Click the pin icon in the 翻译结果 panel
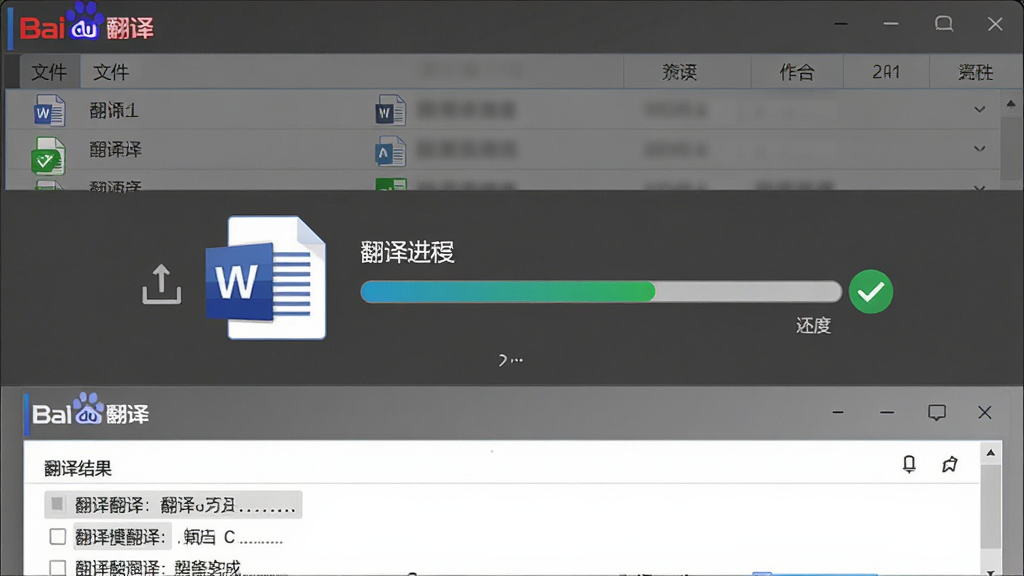Screen dimensions: 1024x576 (950, 464)
